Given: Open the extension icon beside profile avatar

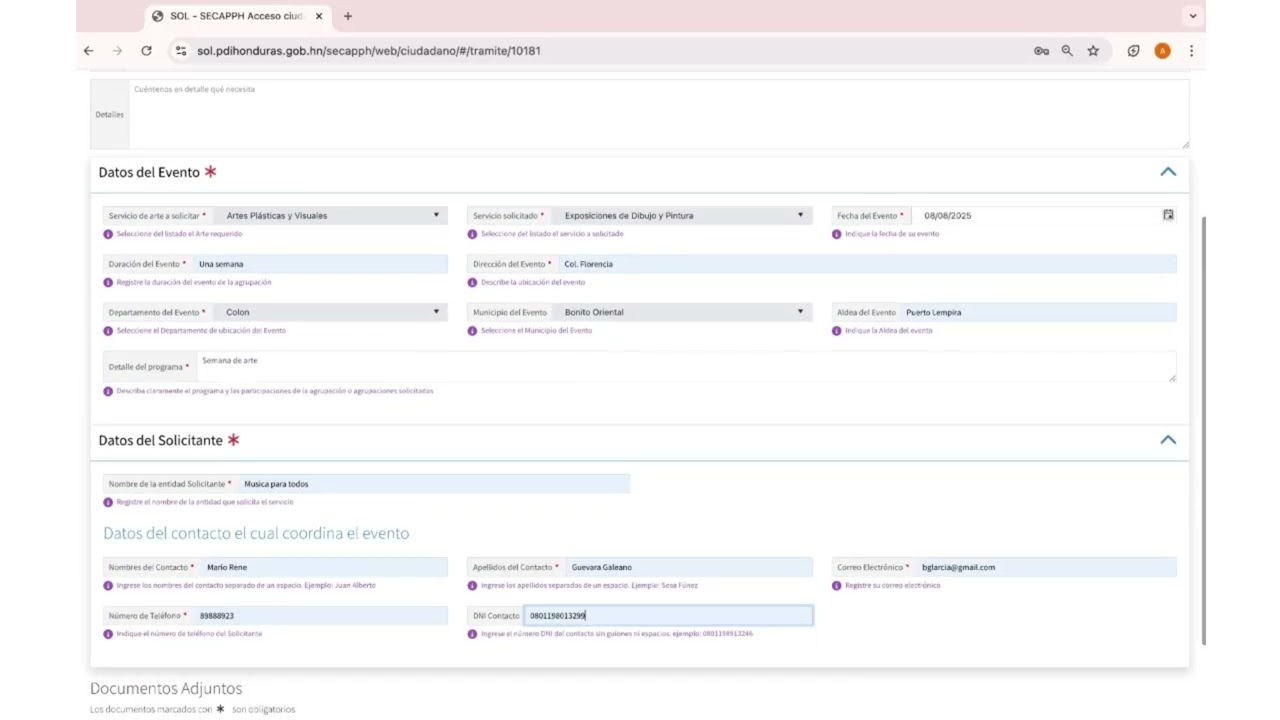Looking at the screenshot, I should pyautogui.click(x=1133, y=51).
